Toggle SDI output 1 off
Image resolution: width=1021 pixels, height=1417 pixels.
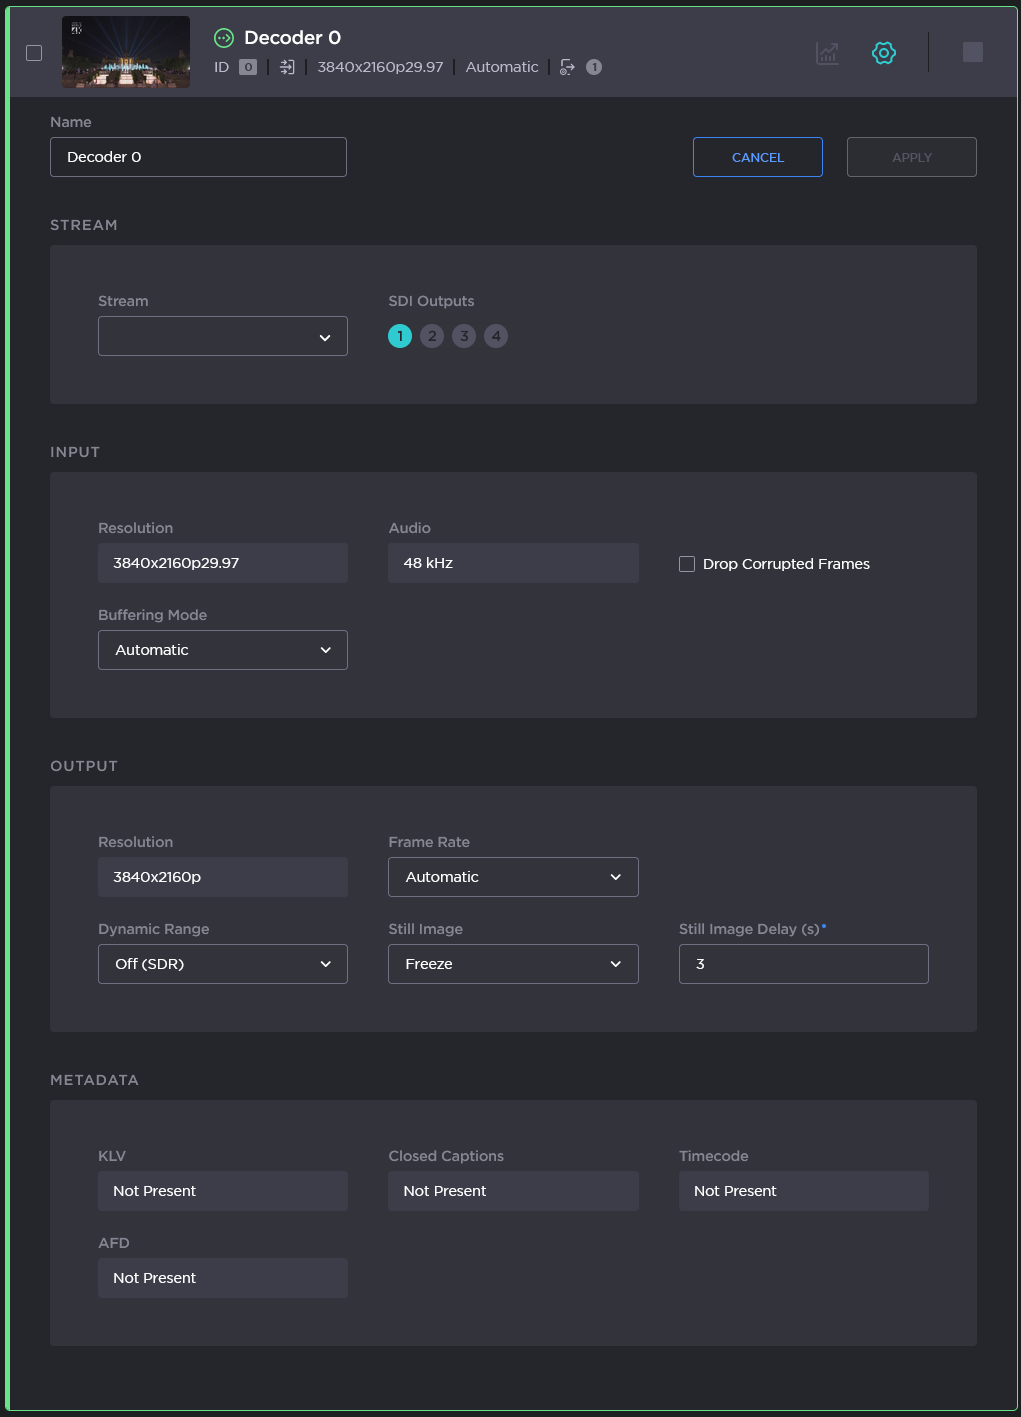pos(400,336)
